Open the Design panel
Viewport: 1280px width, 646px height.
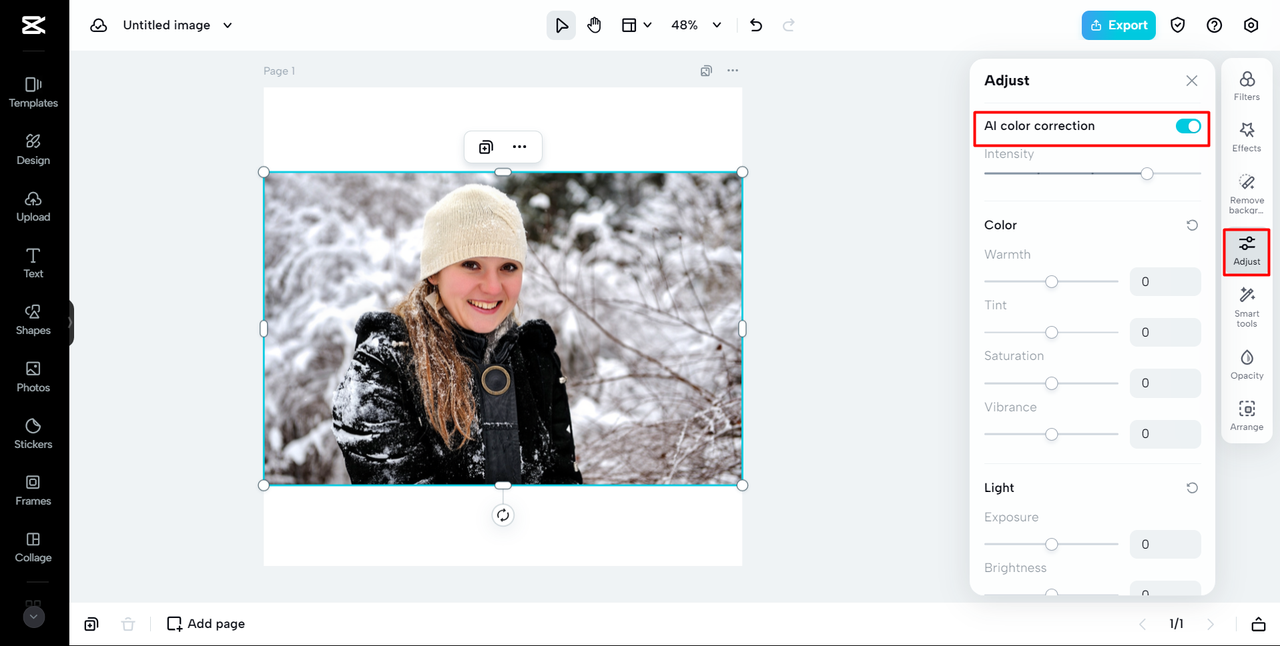[x=33, y=149]
